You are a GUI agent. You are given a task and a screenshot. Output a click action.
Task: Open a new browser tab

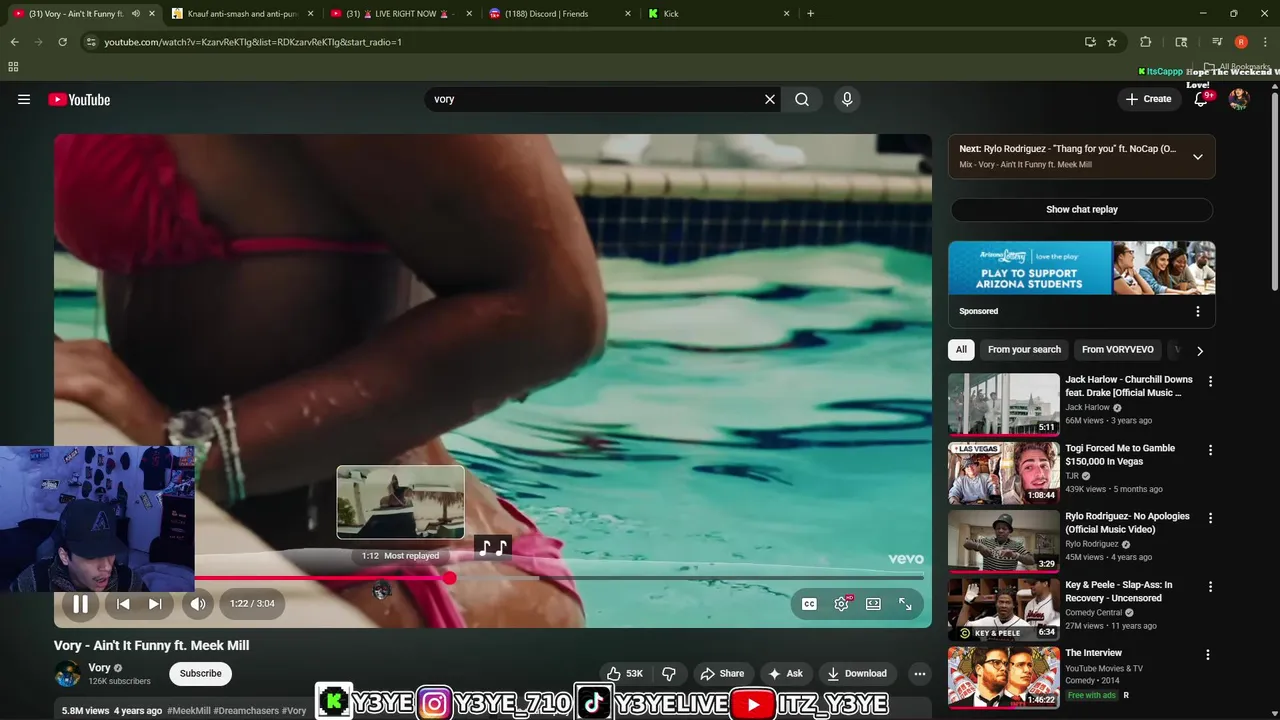tap(810, 14)
